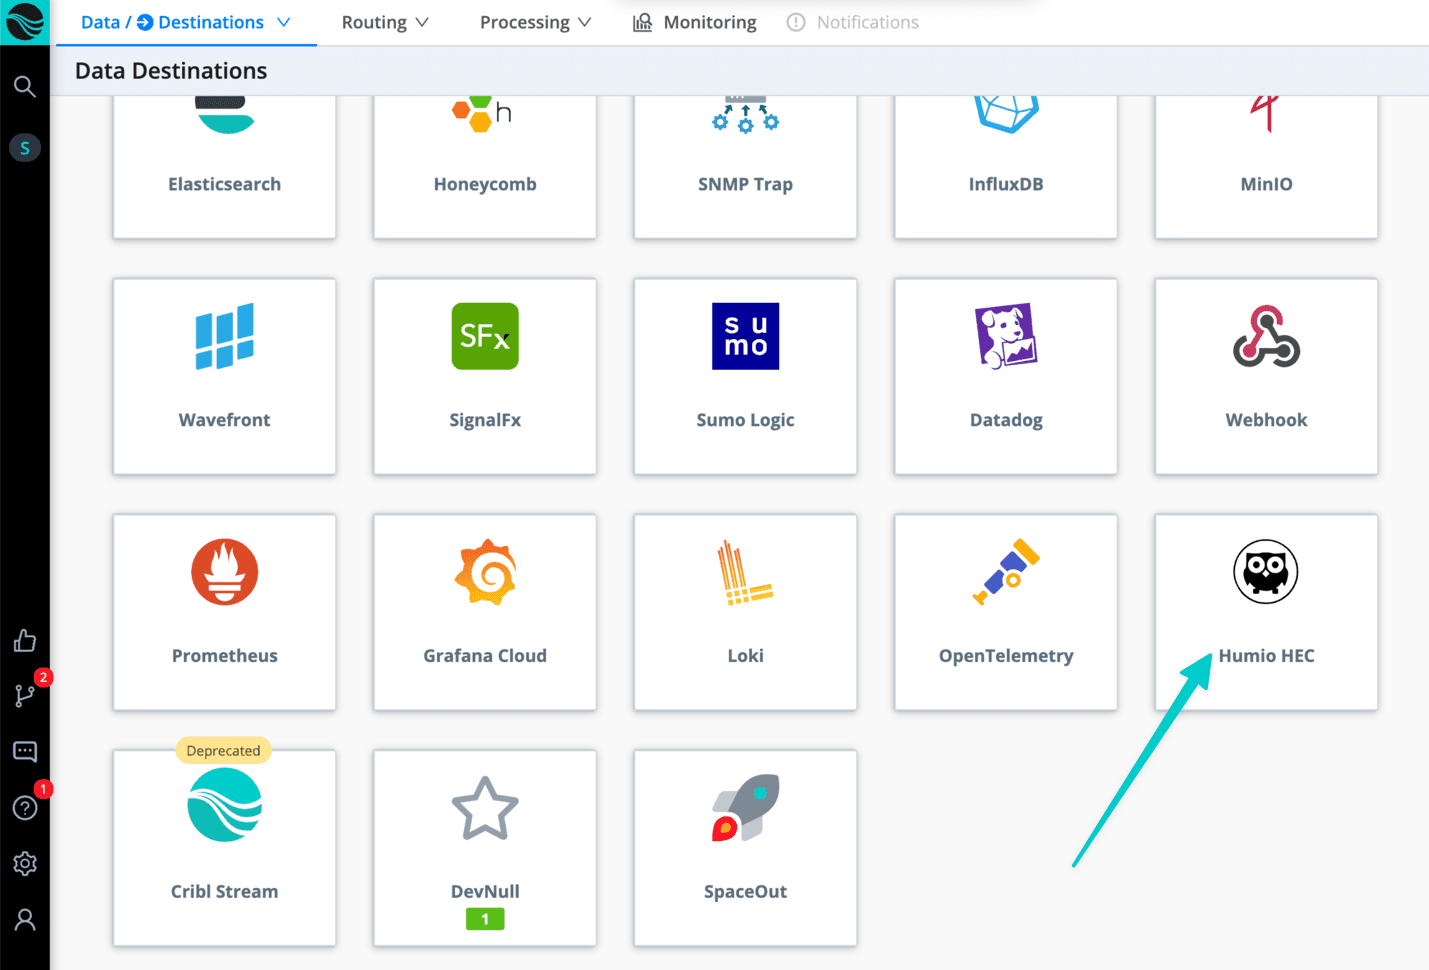Image resolution: width=1429 pixels, height=970 pixels.
Task: Switch to the Monitoring tab
Action: 695,22
